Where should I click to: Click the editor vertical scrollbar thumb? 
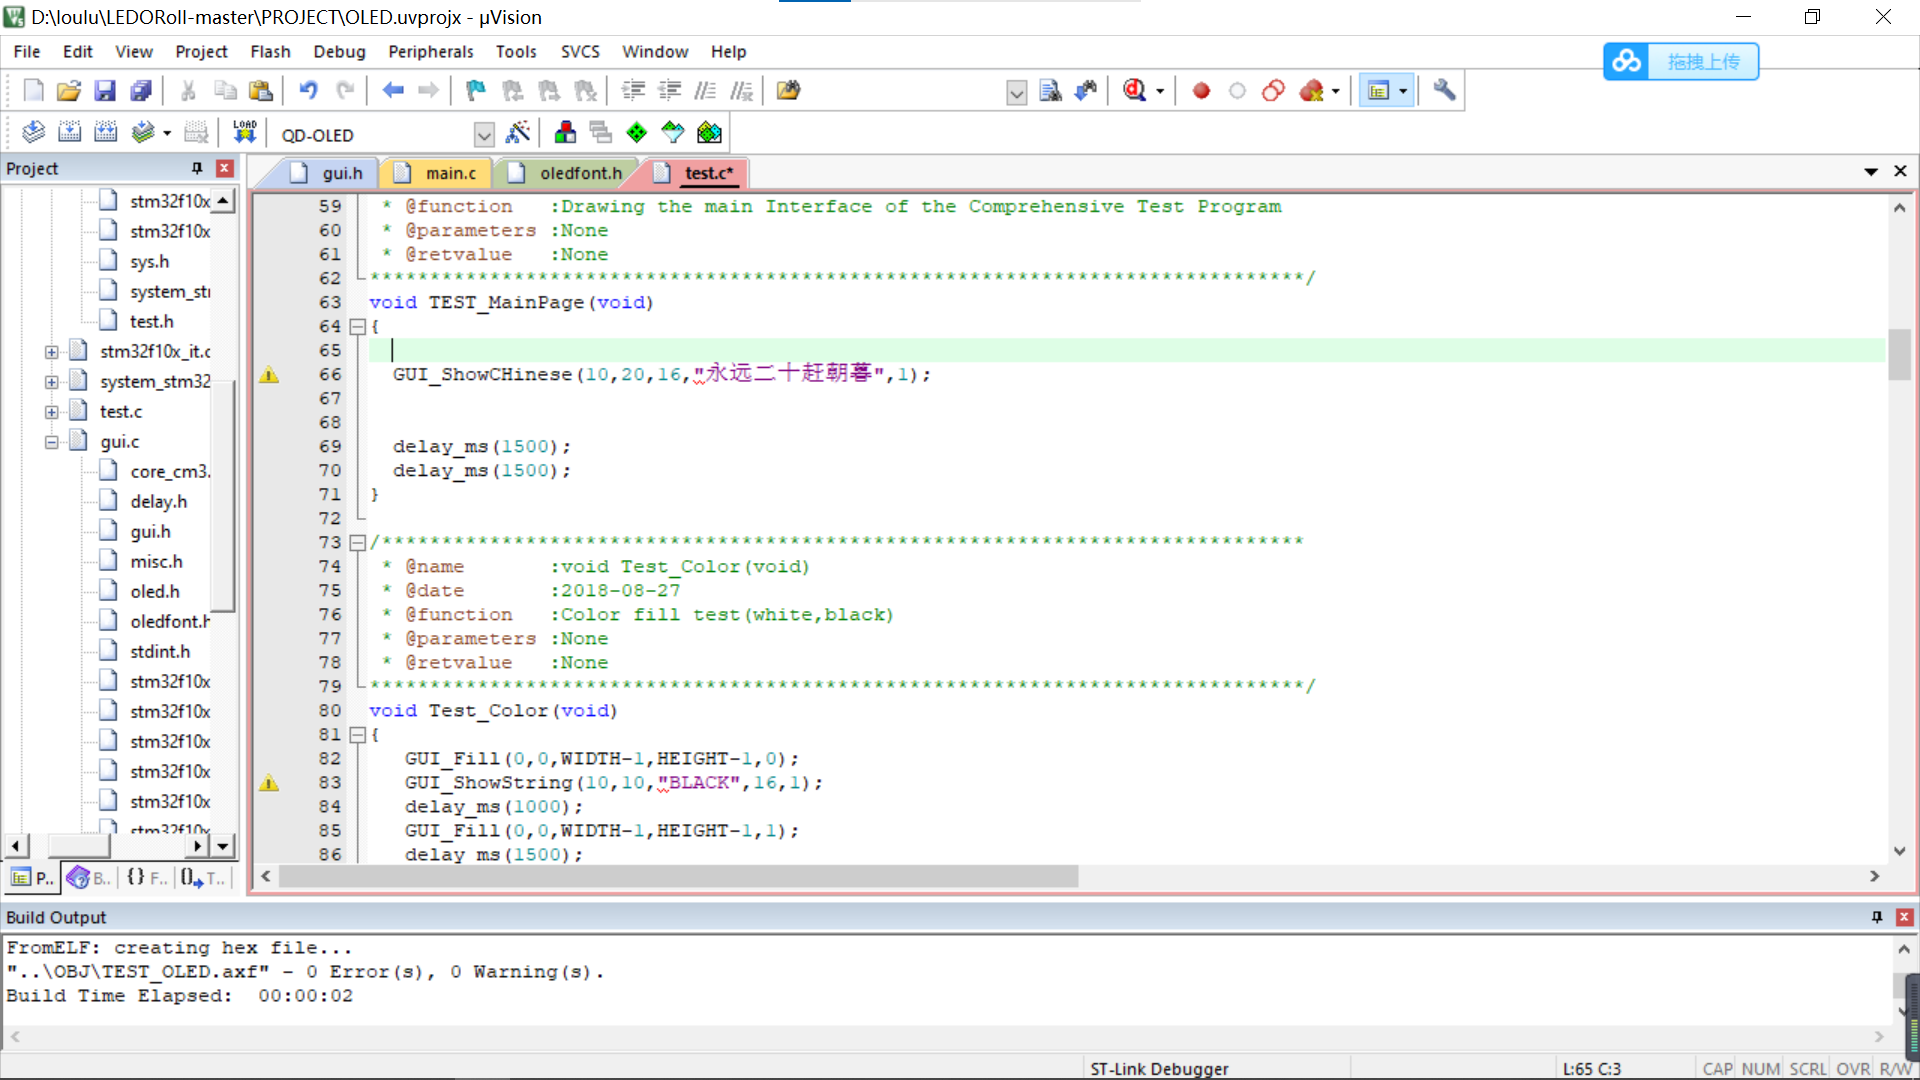[1899, 354]
